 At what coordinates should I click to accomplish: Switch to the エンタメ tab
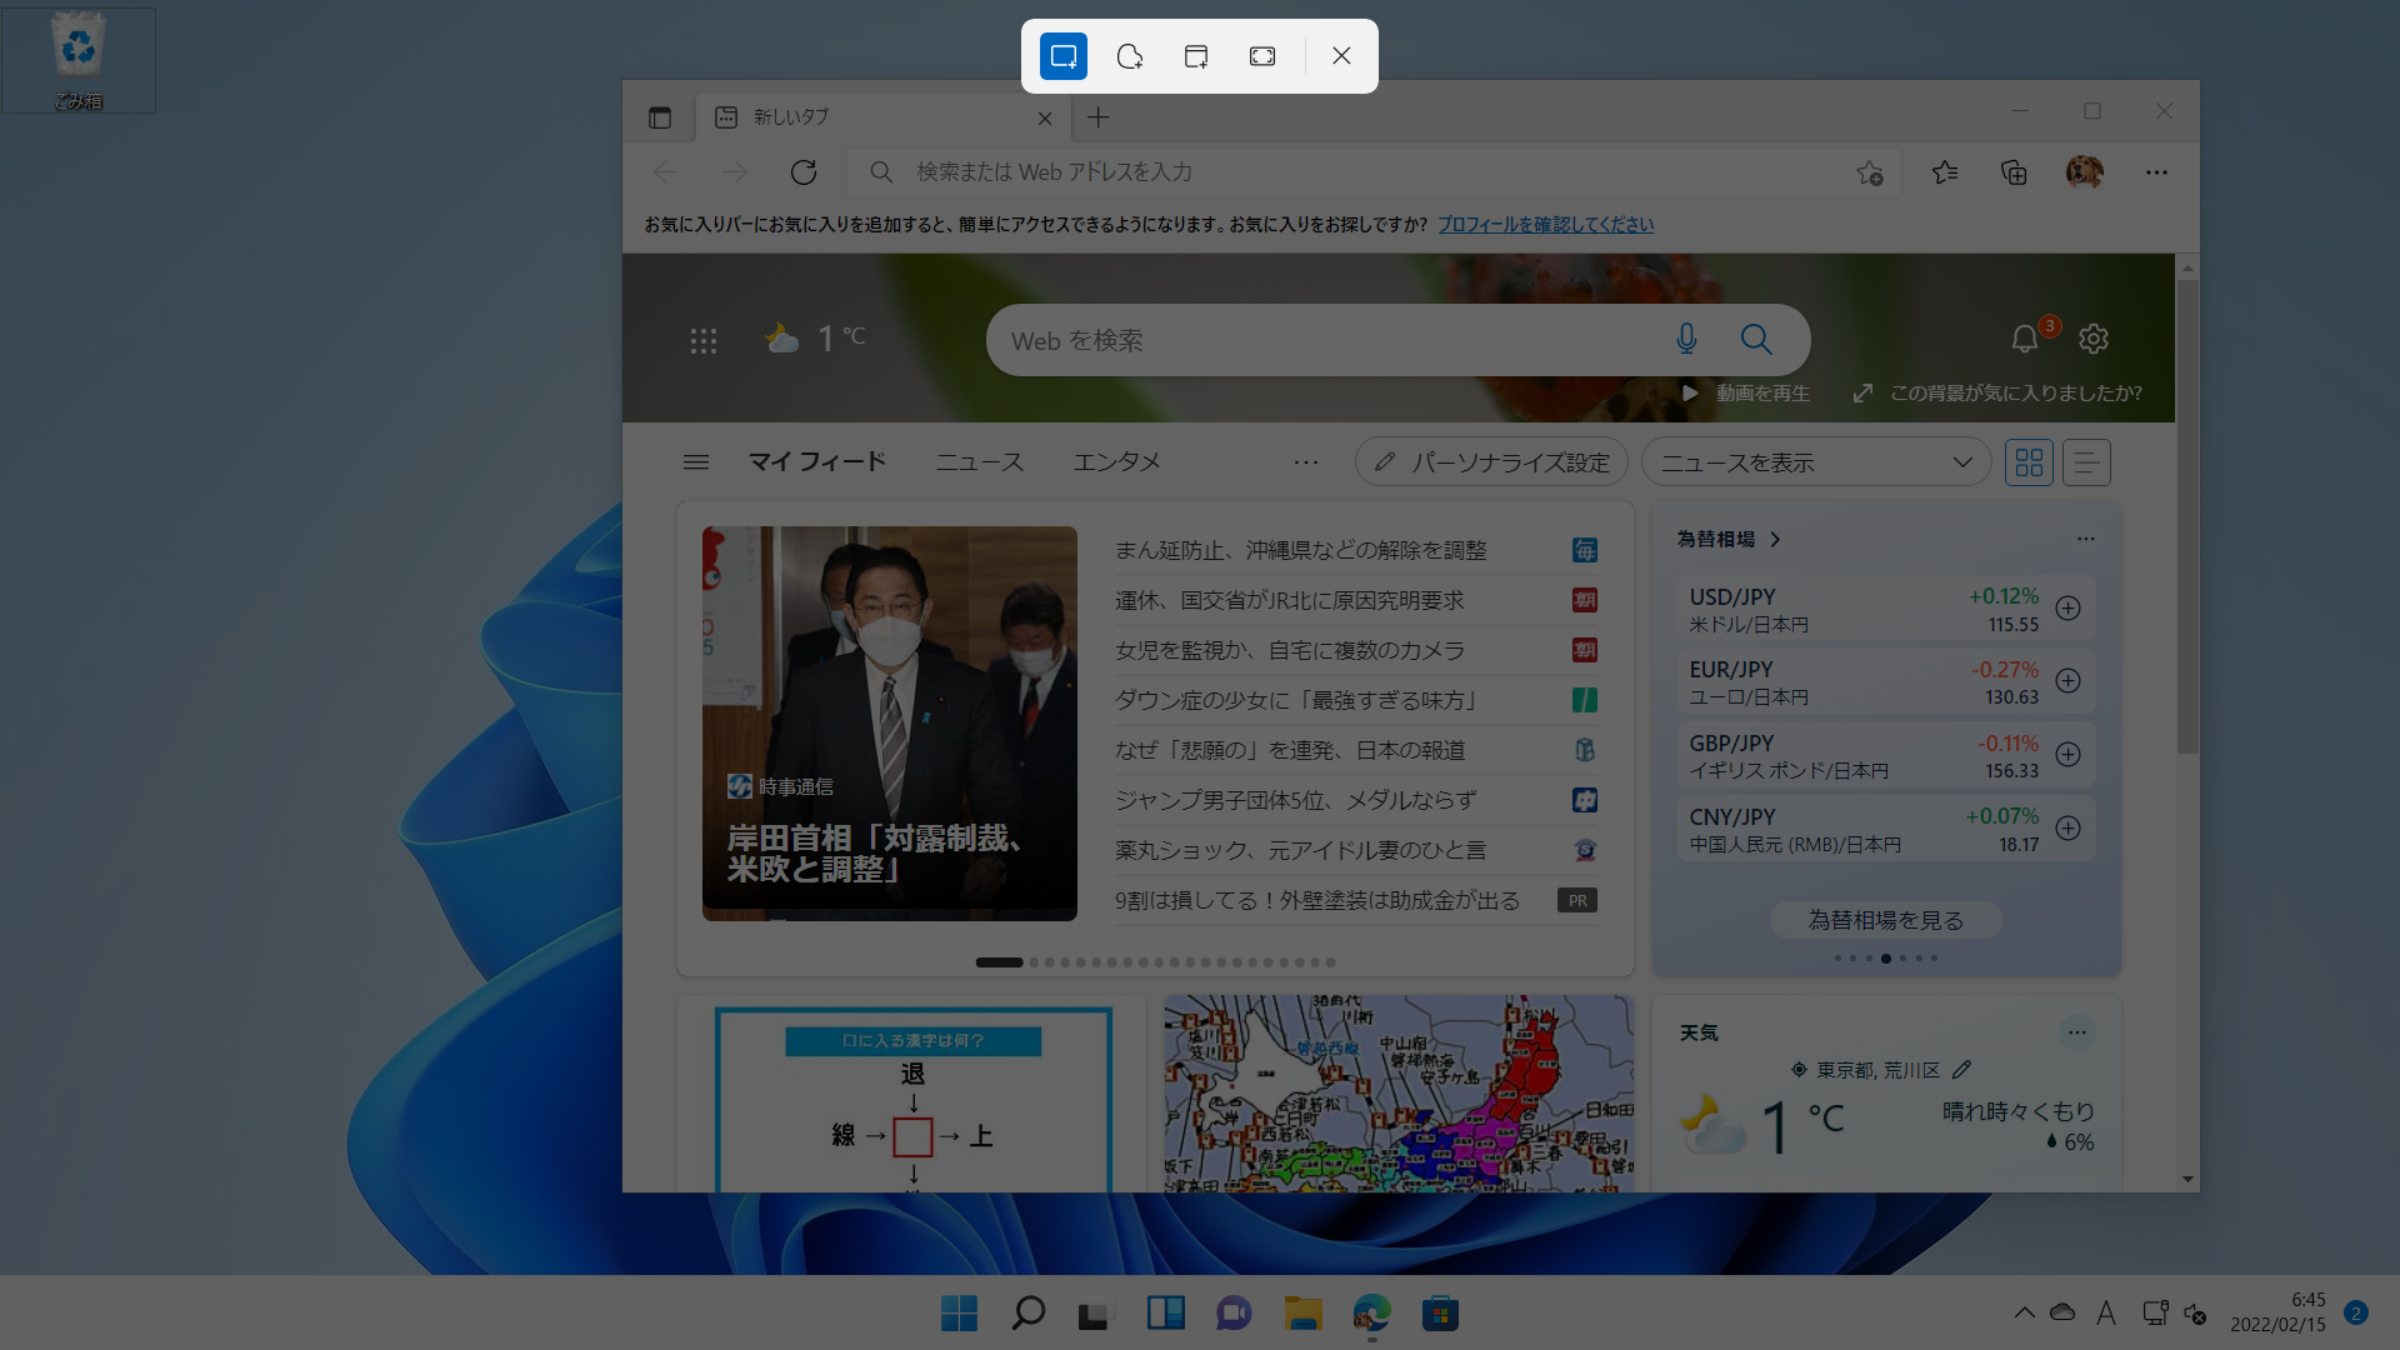point(1117,461)
